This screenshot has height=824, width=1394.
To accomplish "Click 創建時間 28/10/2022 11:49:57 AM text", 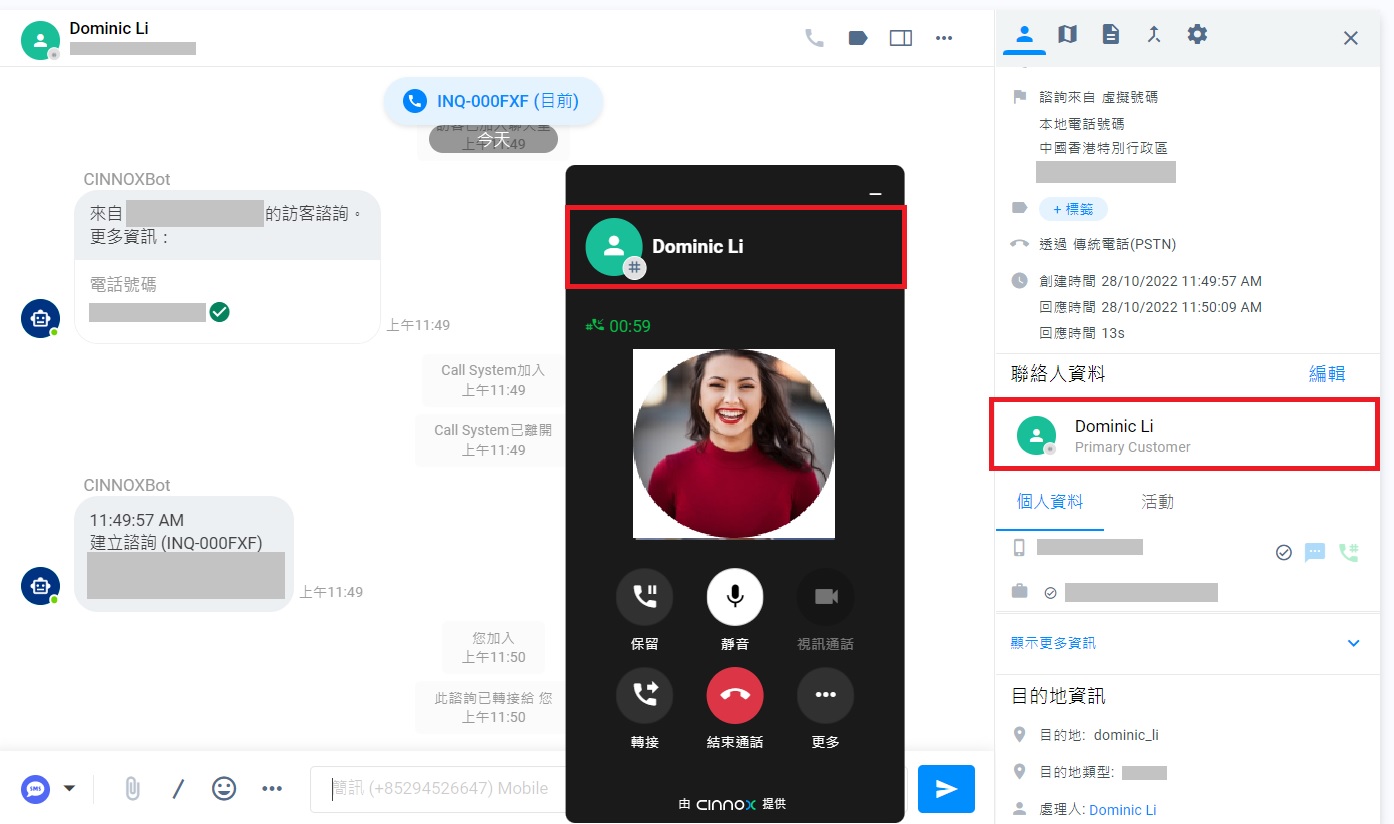I will point(1151,281).
